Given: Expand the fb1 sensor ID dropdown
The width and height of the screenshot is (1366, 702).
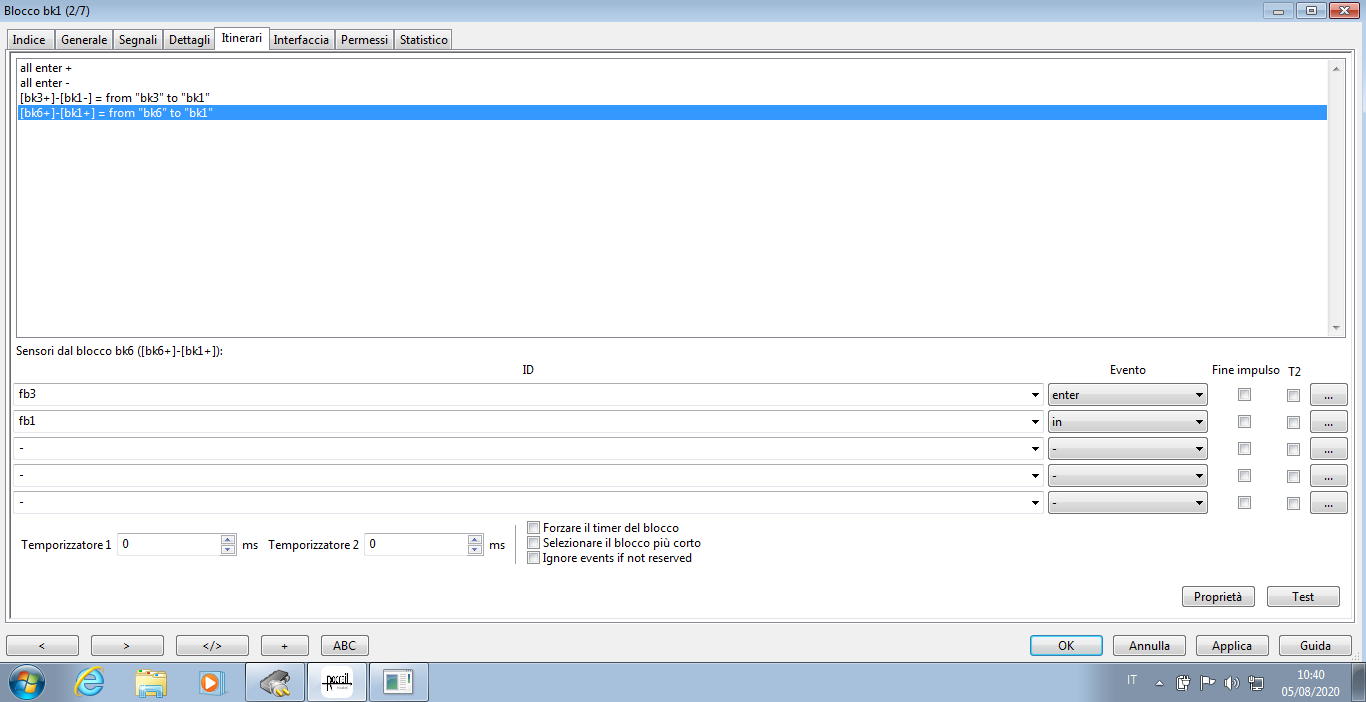Looking at the screenshot, I should point(1035,423).
